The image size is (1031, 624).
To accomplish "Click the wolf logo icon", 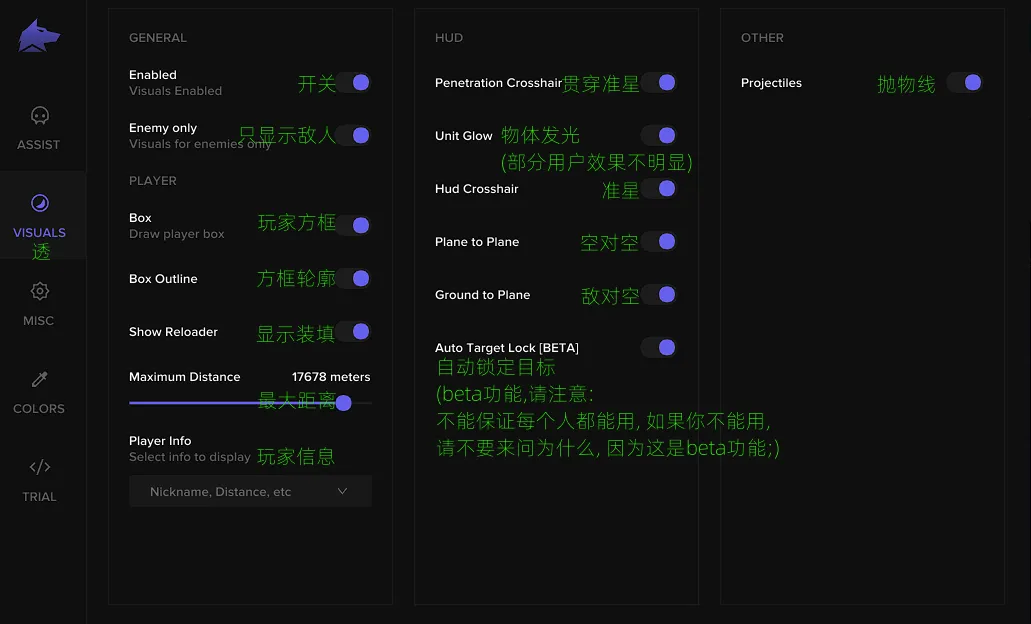I will [x=39, y=36].
